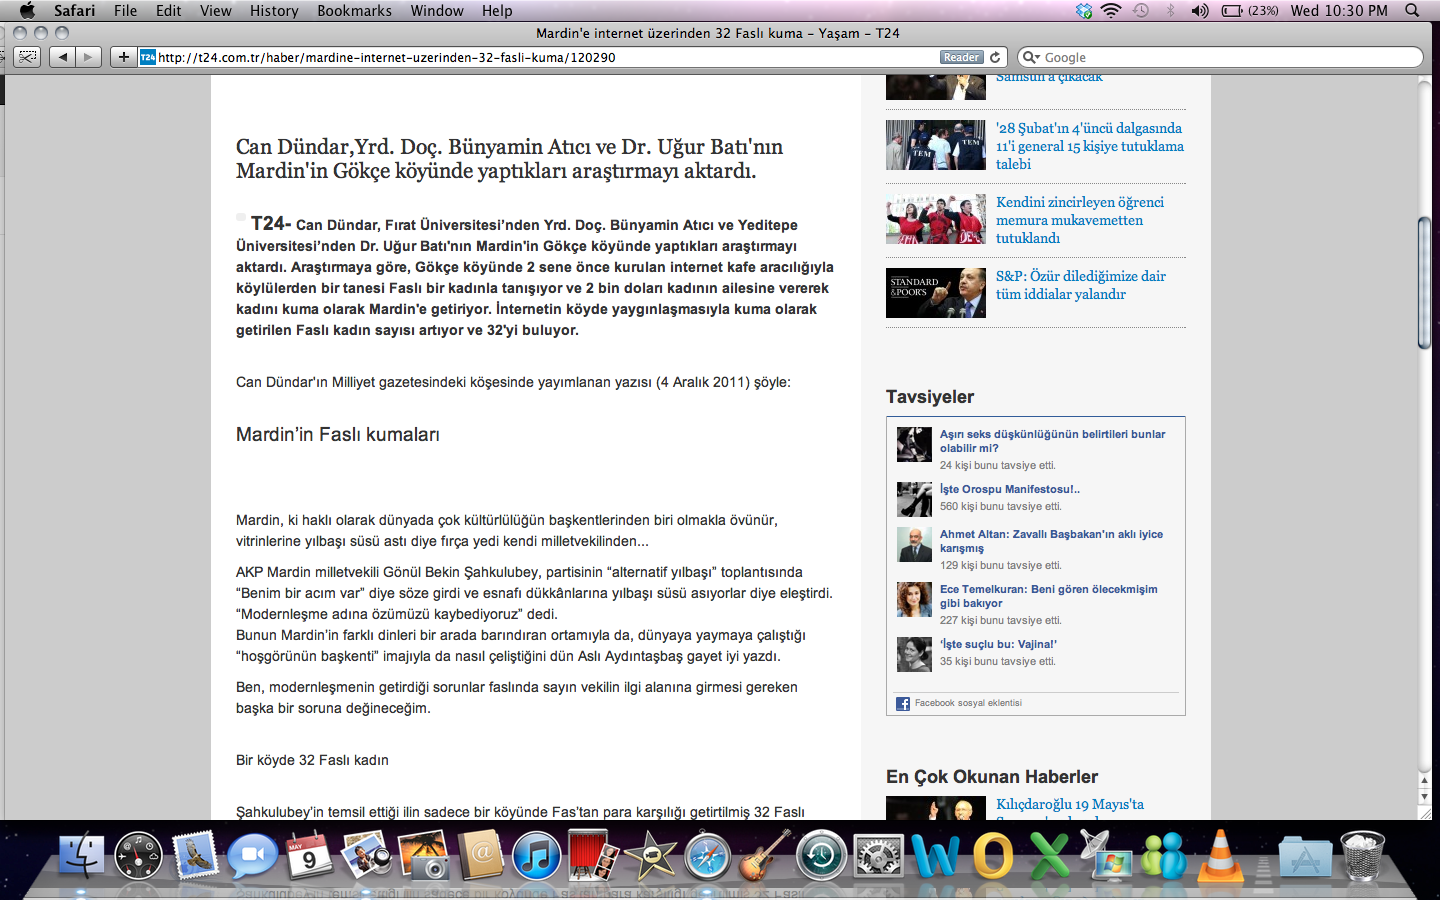Open the Spotlight search magnifier
The width and height of the screenshot is (1440, 900).
pyautogui.click(x=1412, y=11)
